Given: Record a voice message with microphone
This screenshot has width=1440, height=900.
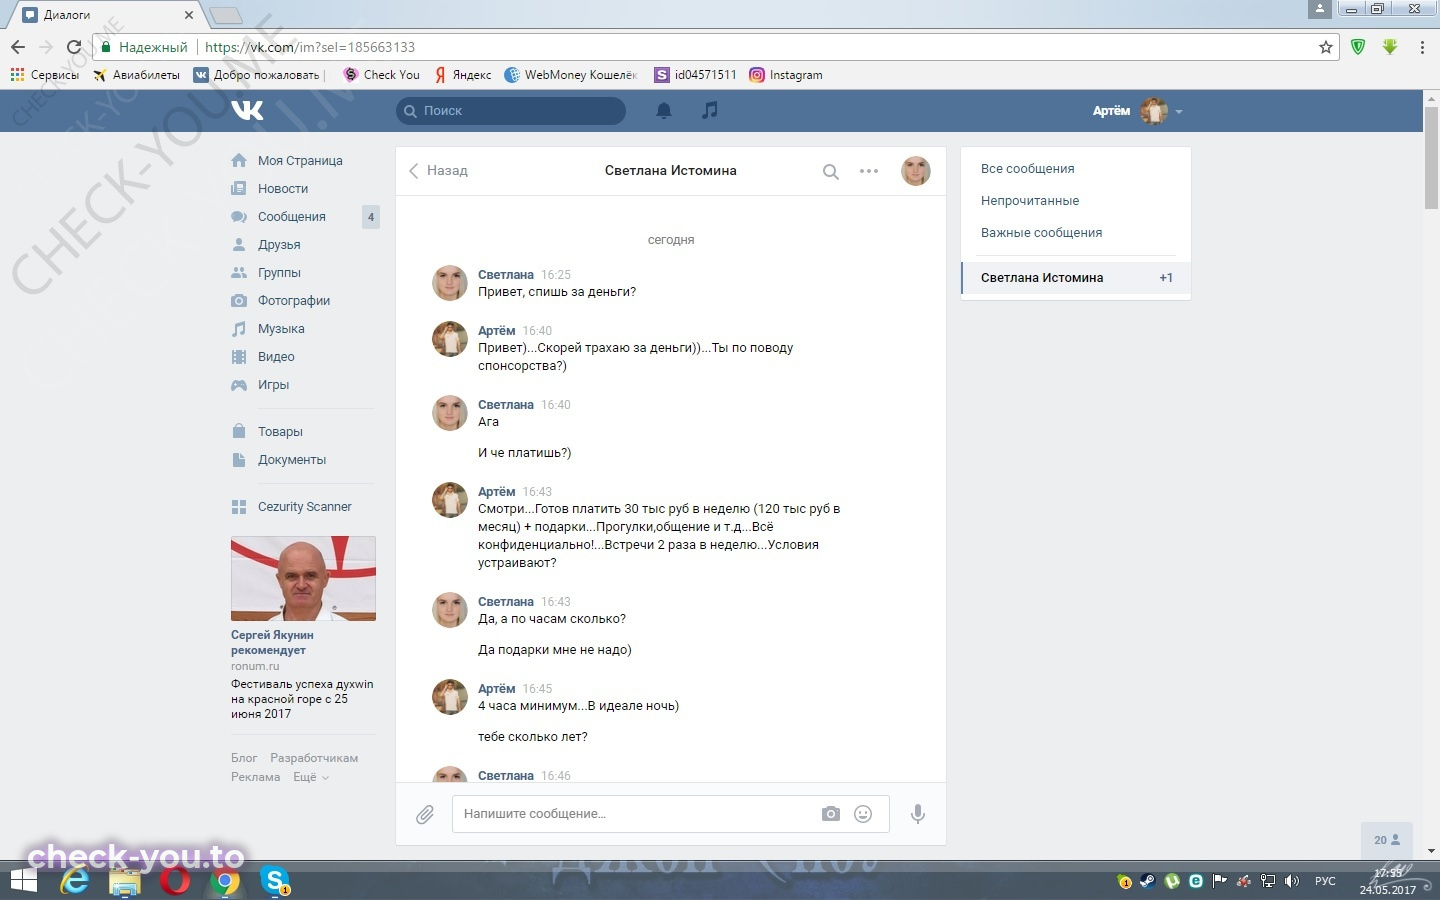Looking at the screenshot, I should click(x=917, y=814).
